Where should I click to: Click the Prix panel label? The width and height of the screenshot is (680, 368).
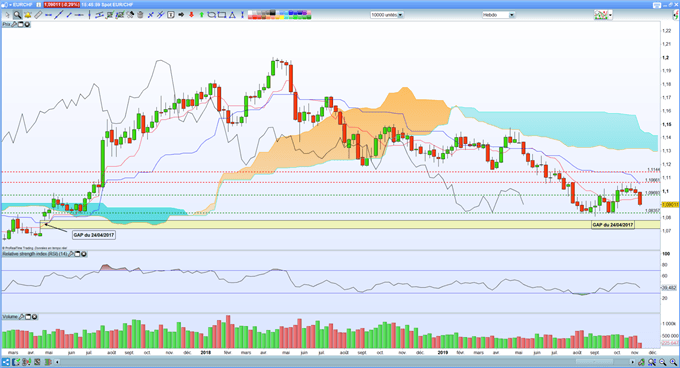click(x=7, y=24)
